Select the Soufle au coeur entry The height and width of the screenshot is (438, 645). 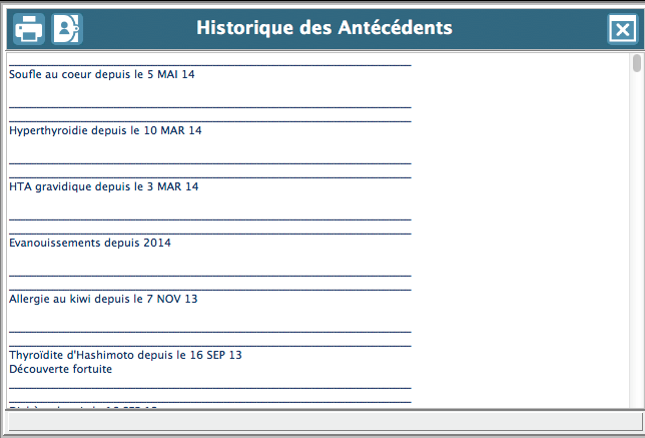click(x=101, y=74)
